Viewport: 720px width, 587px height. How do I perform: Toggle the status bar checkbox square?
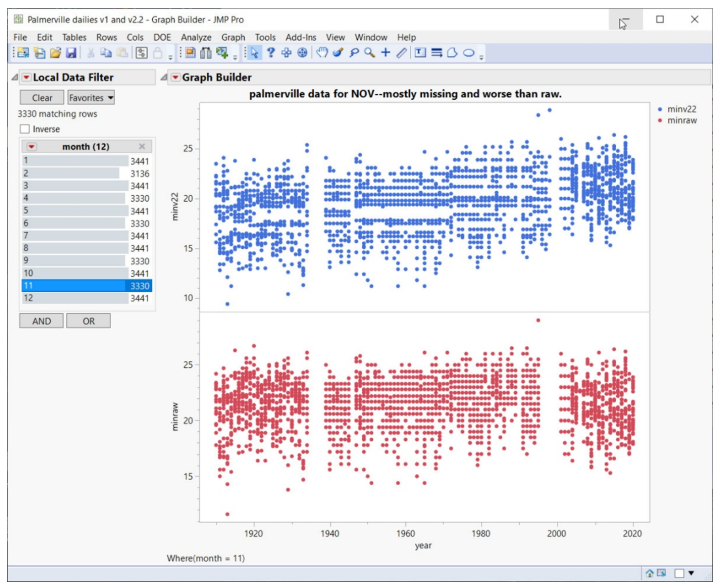pos(679,573)
